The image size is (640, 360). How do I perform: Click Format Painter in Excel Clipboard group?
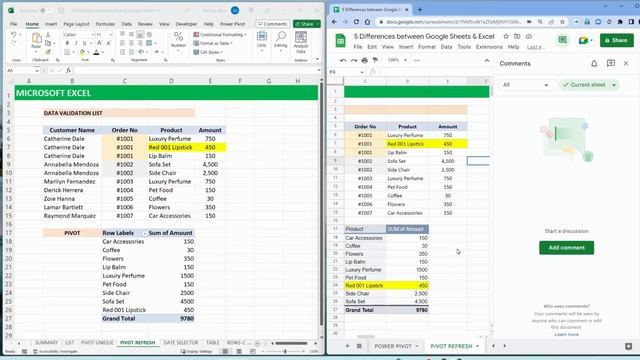[48, 52]
